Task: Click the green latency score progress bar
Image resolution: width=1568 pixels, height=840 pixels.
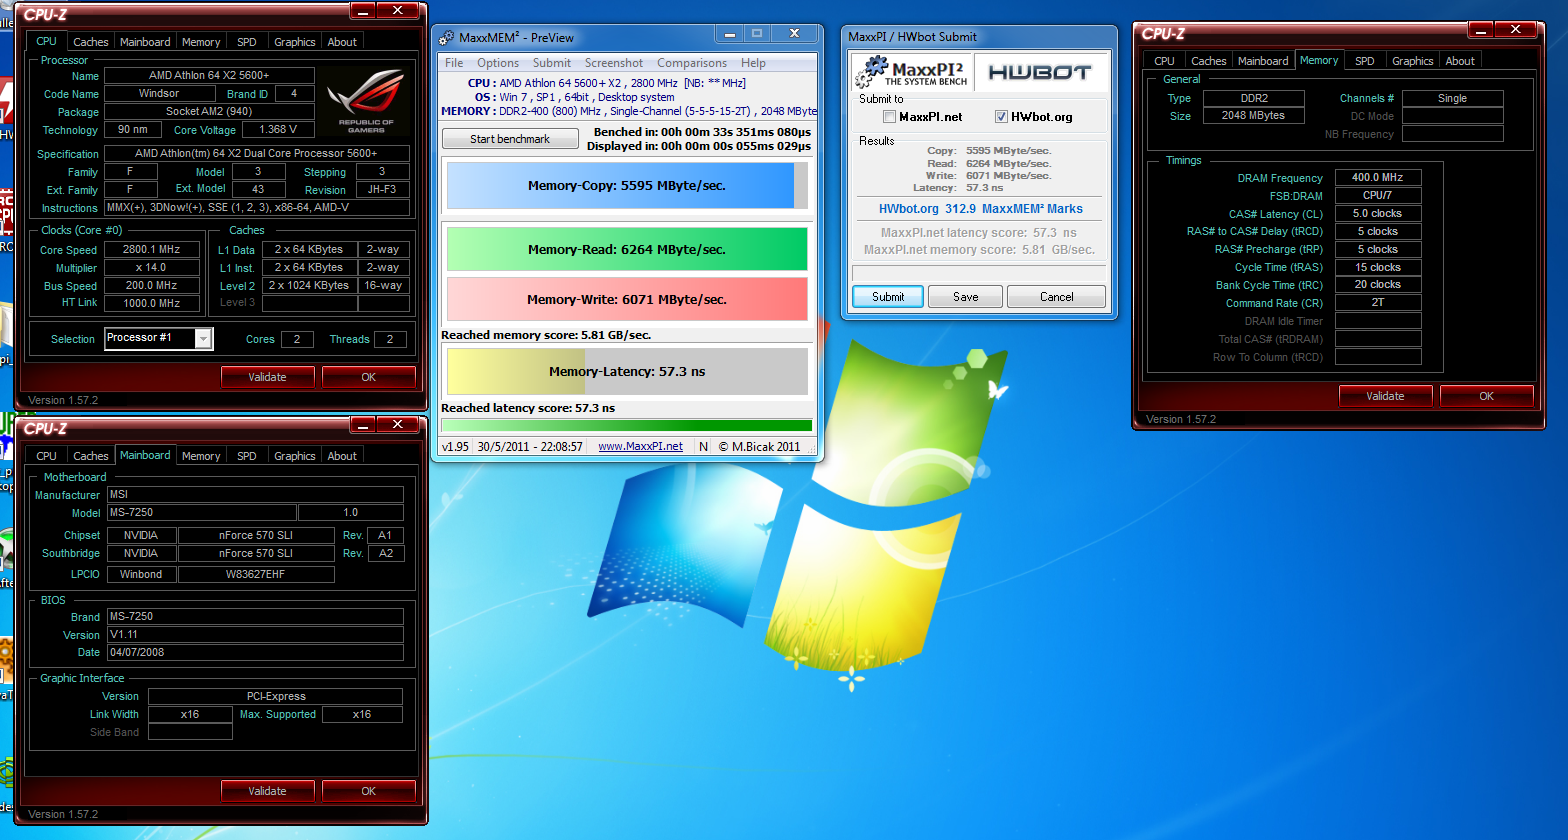Action: [x=627, y=425]
